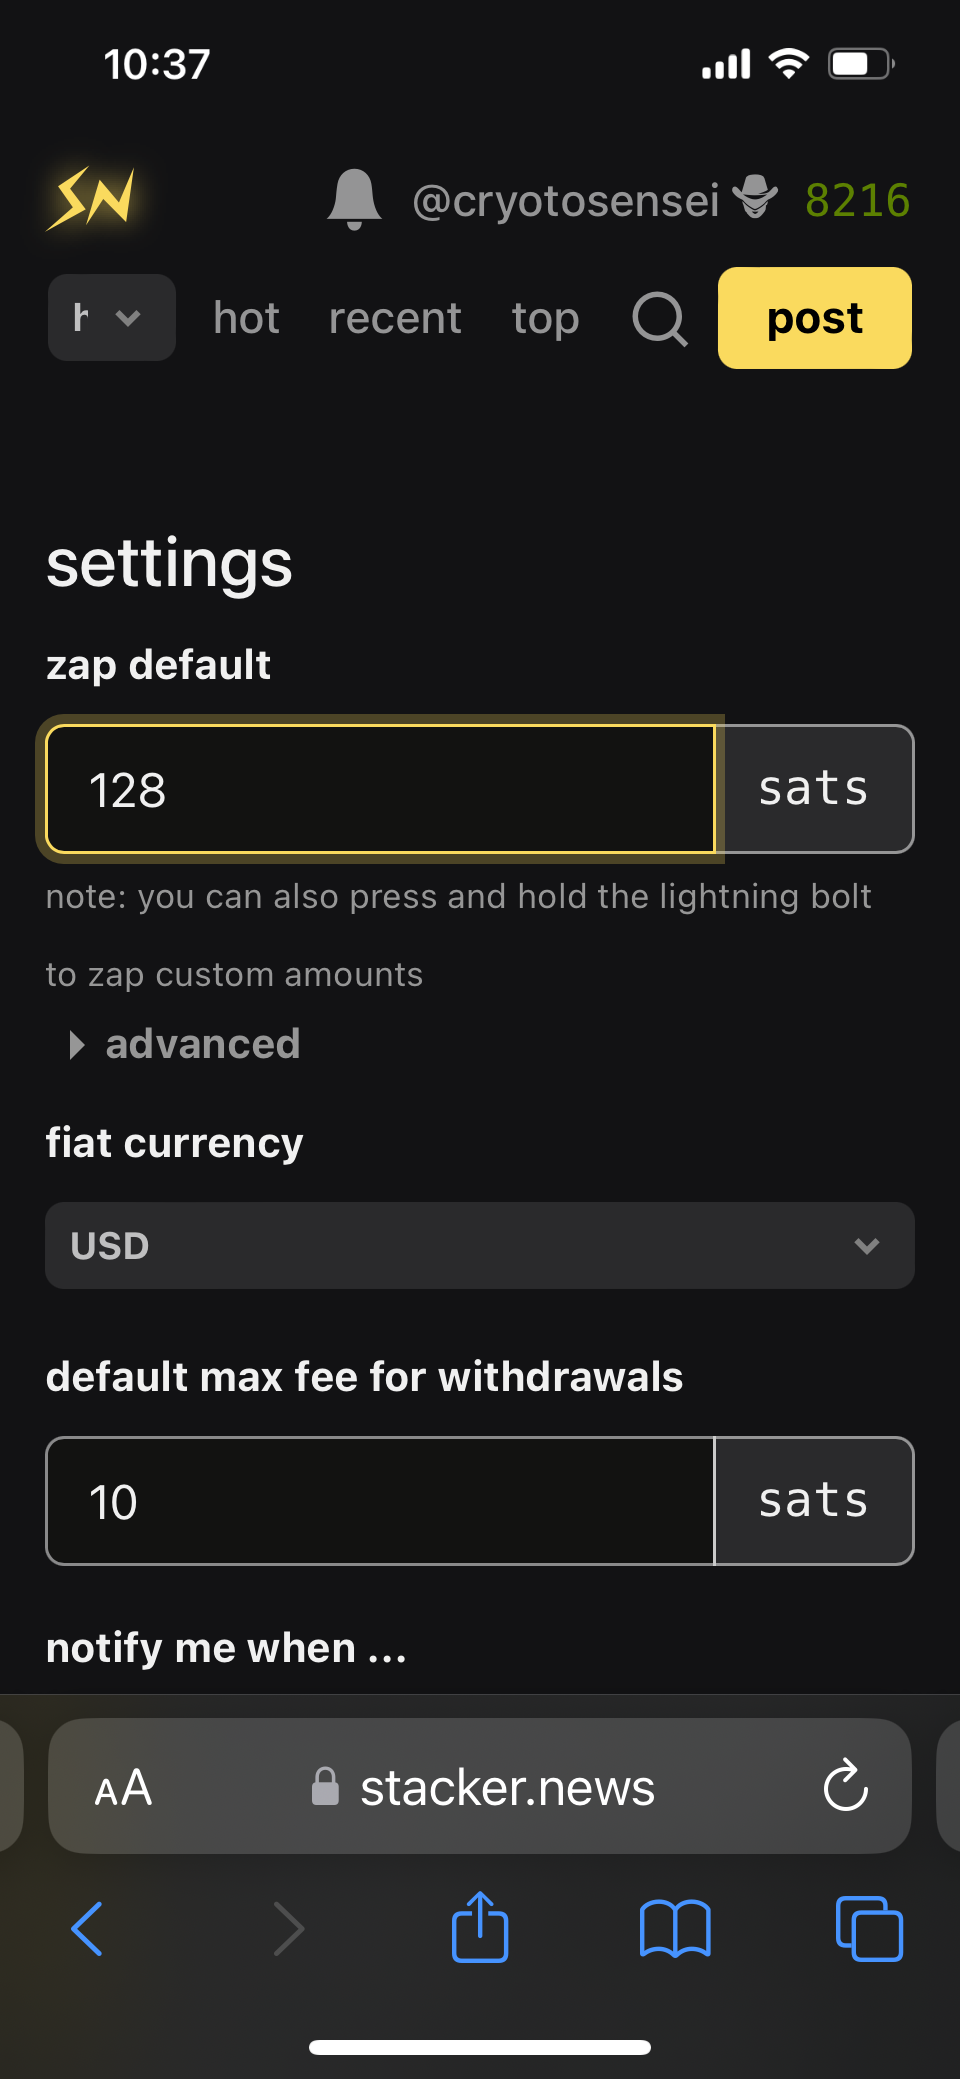The image size is (960, 2079).
Task: Reload the stacker.news page
Action: (x=845, y=1786)
